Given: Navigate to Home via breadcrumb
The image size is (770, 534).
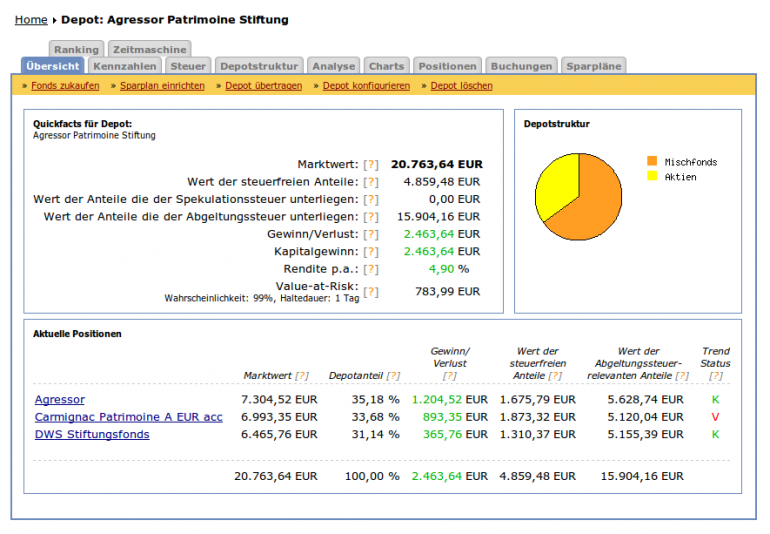Looking at the screenshot, I should [31, 20].
